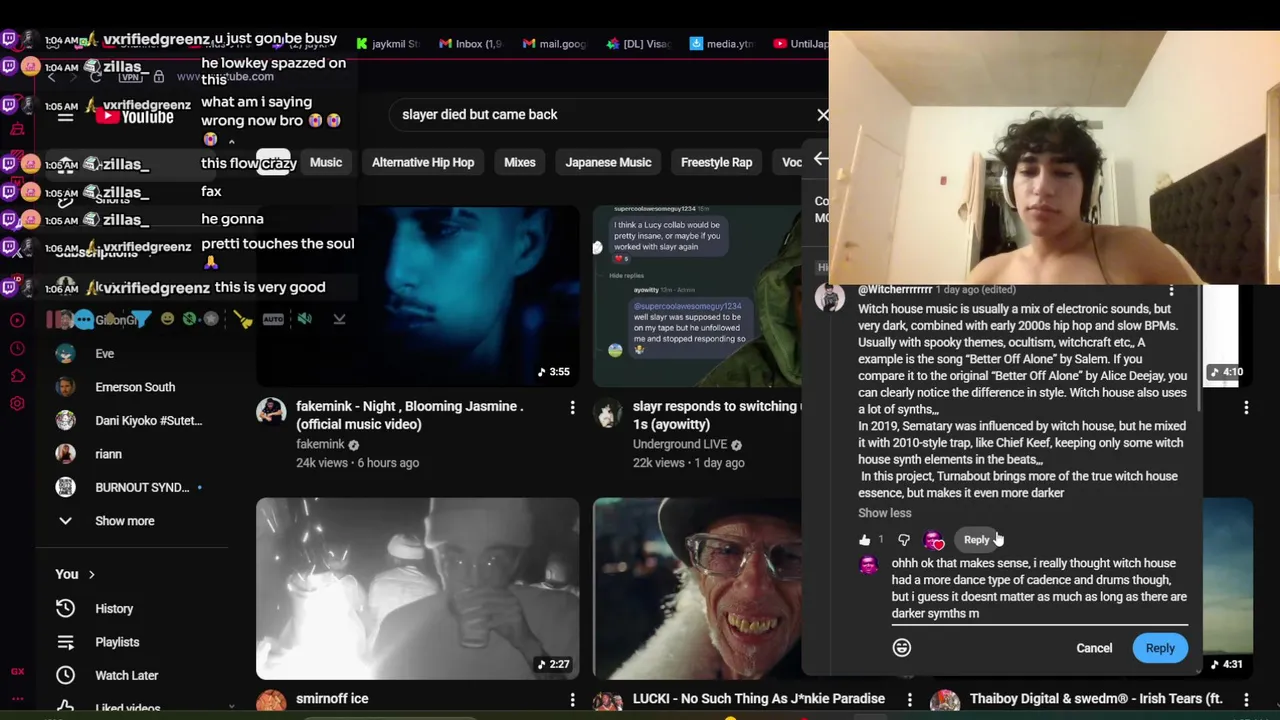Switch to the media.ytm browser tab

[721, 44]
